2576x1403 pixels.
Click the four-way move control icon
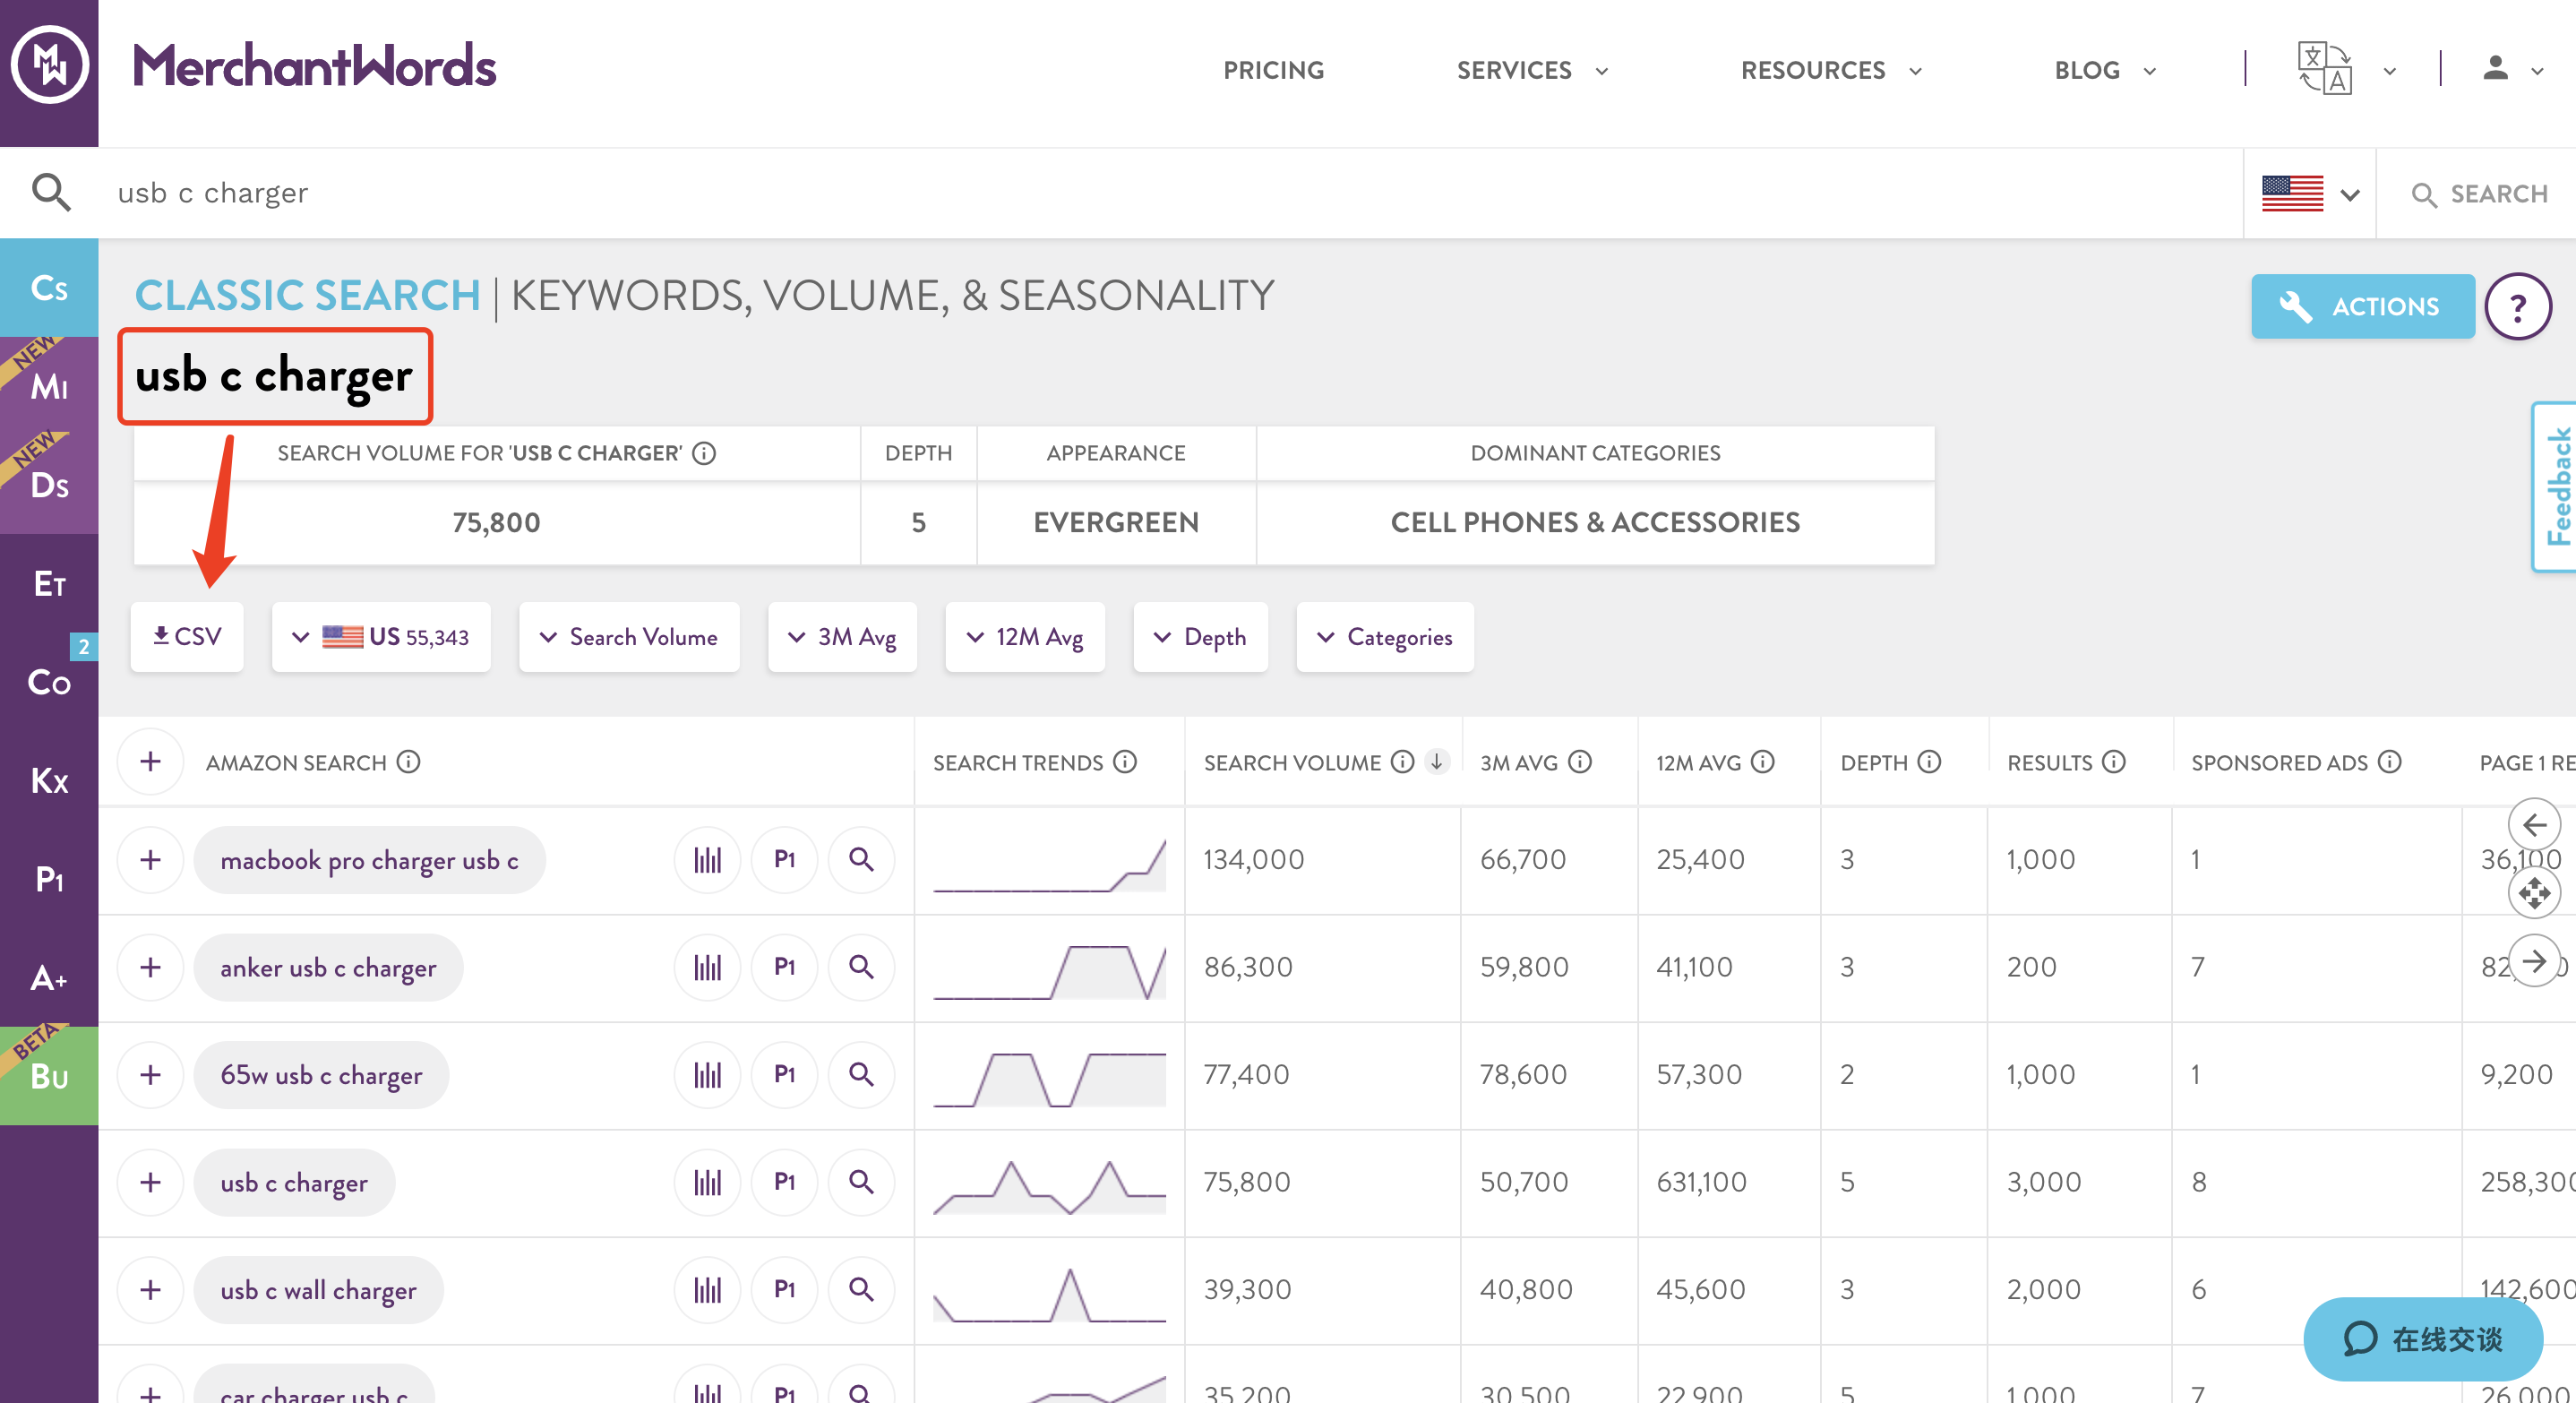click(2534, 893)
